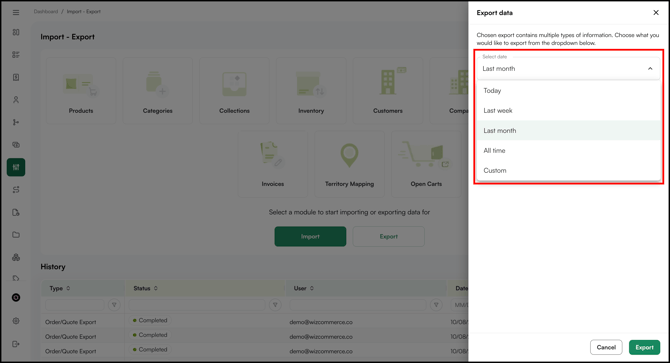
Task: Click the logout icon at sidebar bottom
Action: point(16,344)
